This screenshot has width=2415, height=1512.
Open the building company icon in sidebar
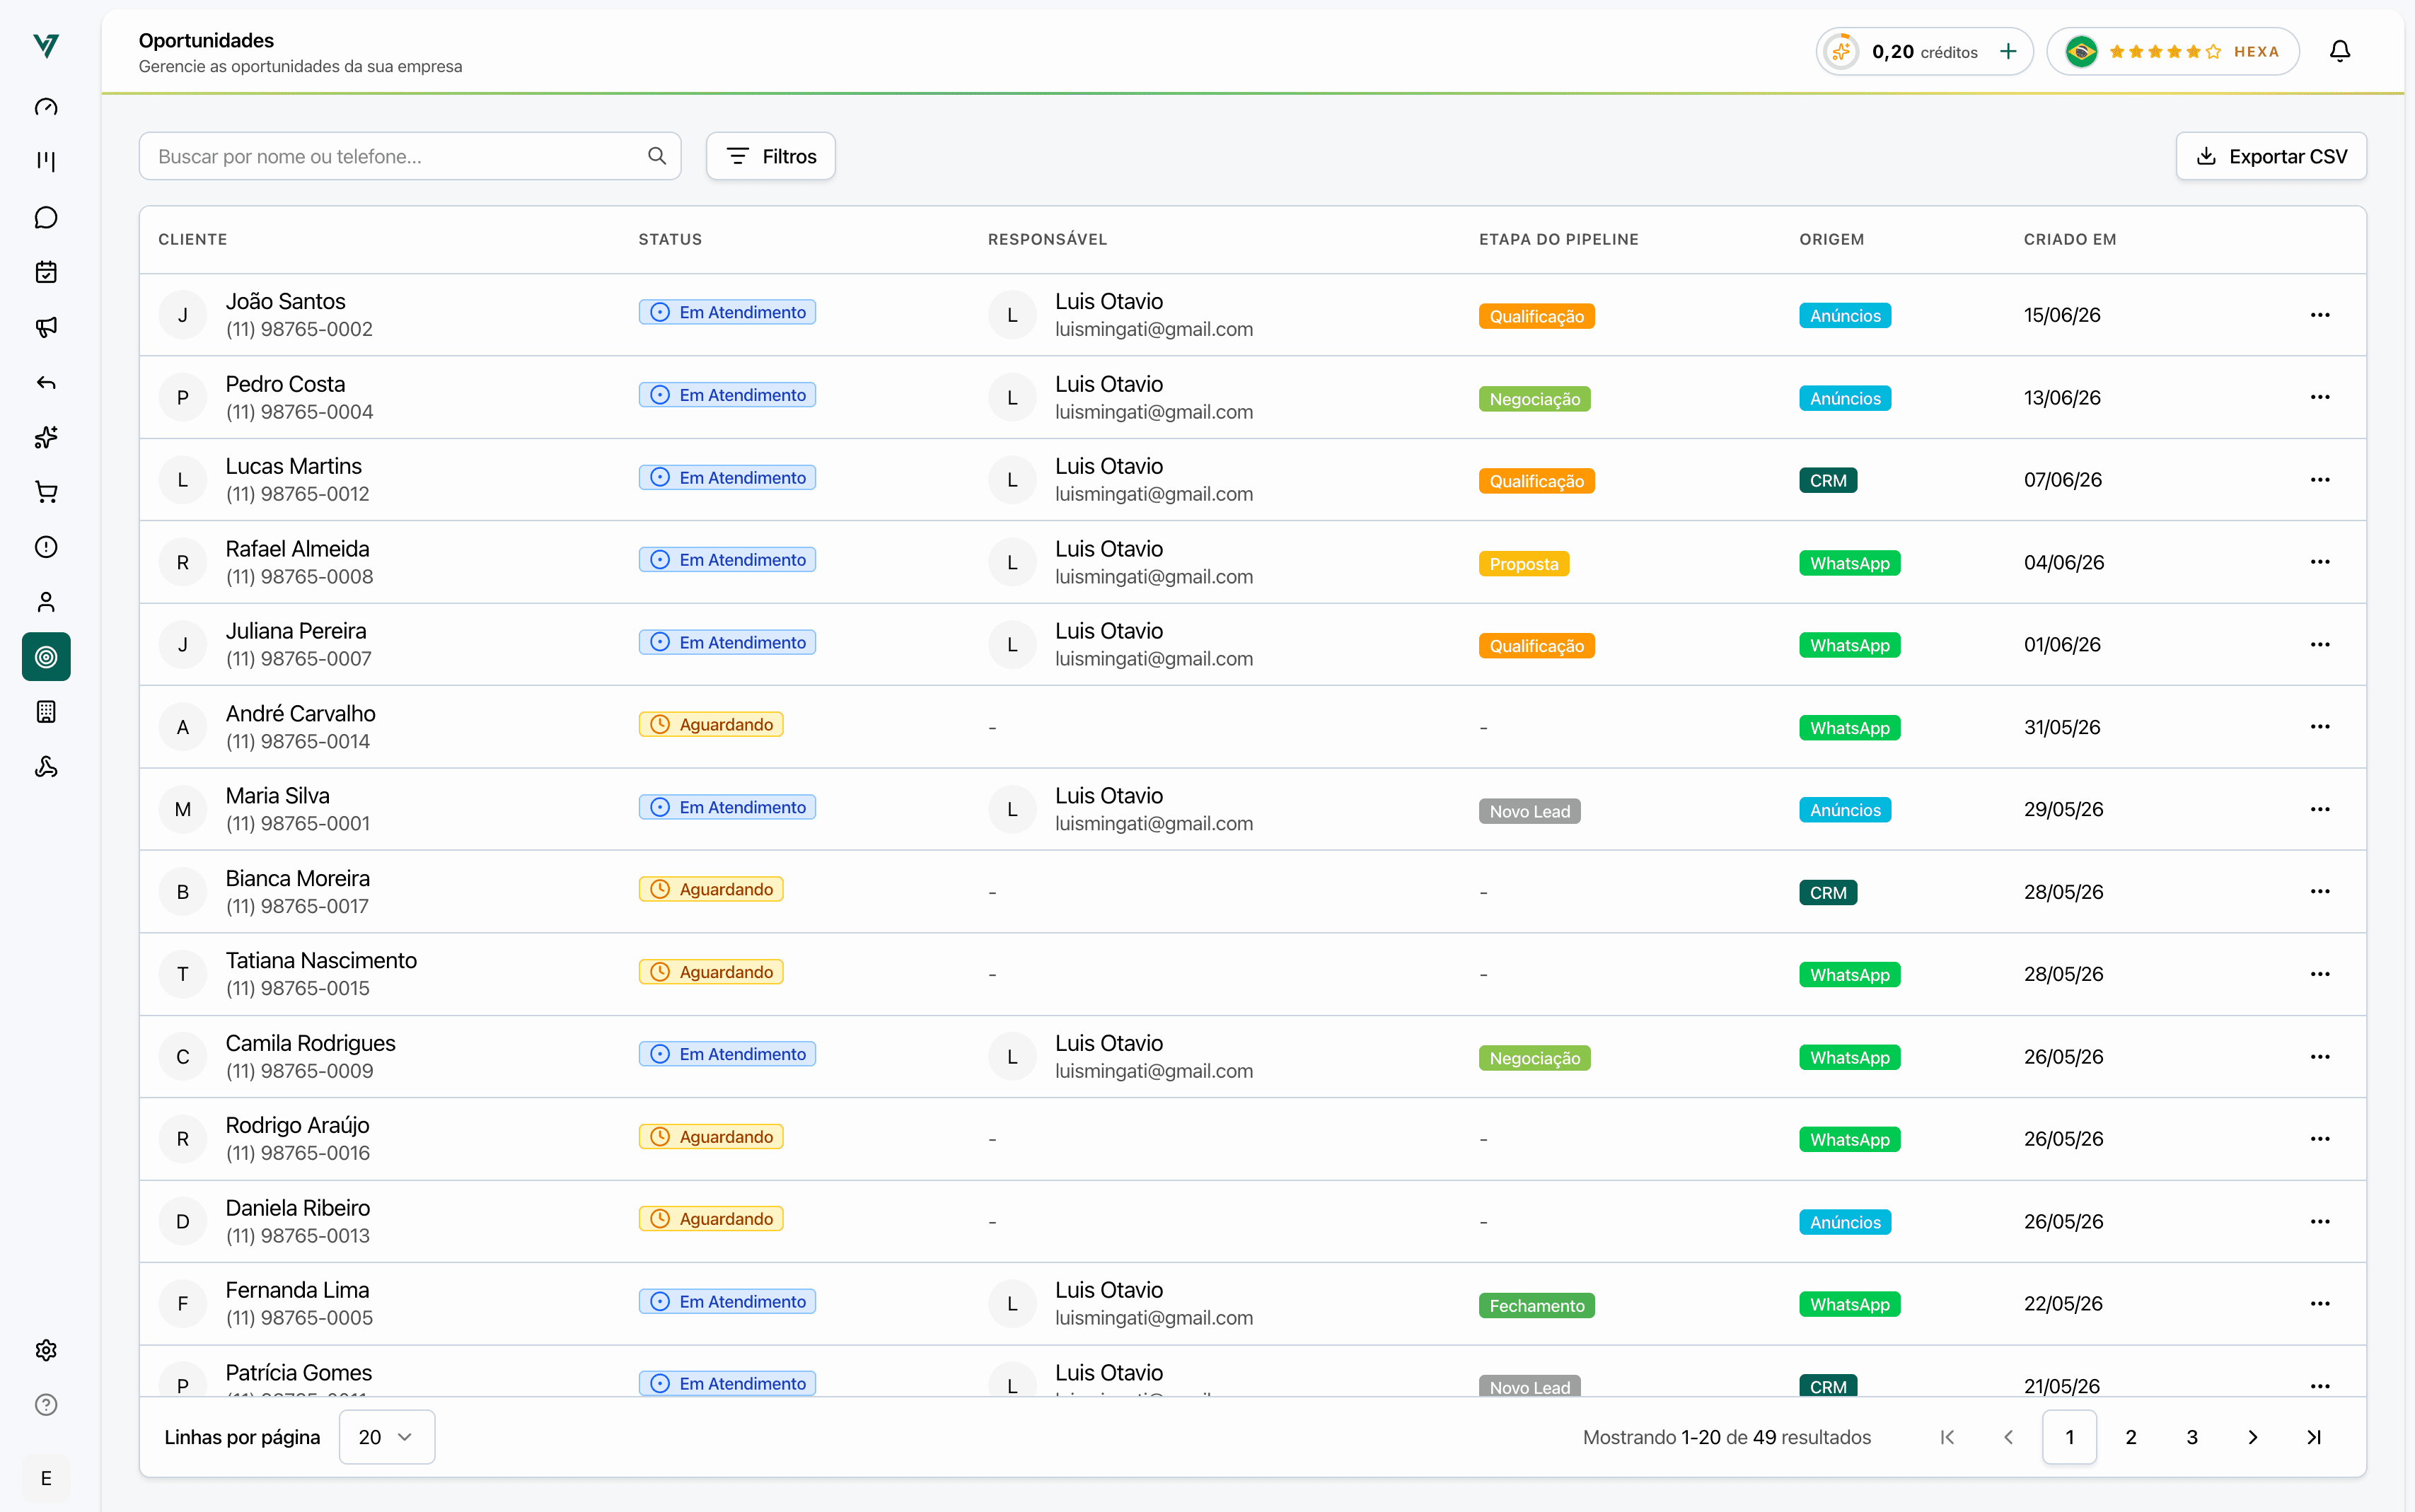tap(46, 712)
